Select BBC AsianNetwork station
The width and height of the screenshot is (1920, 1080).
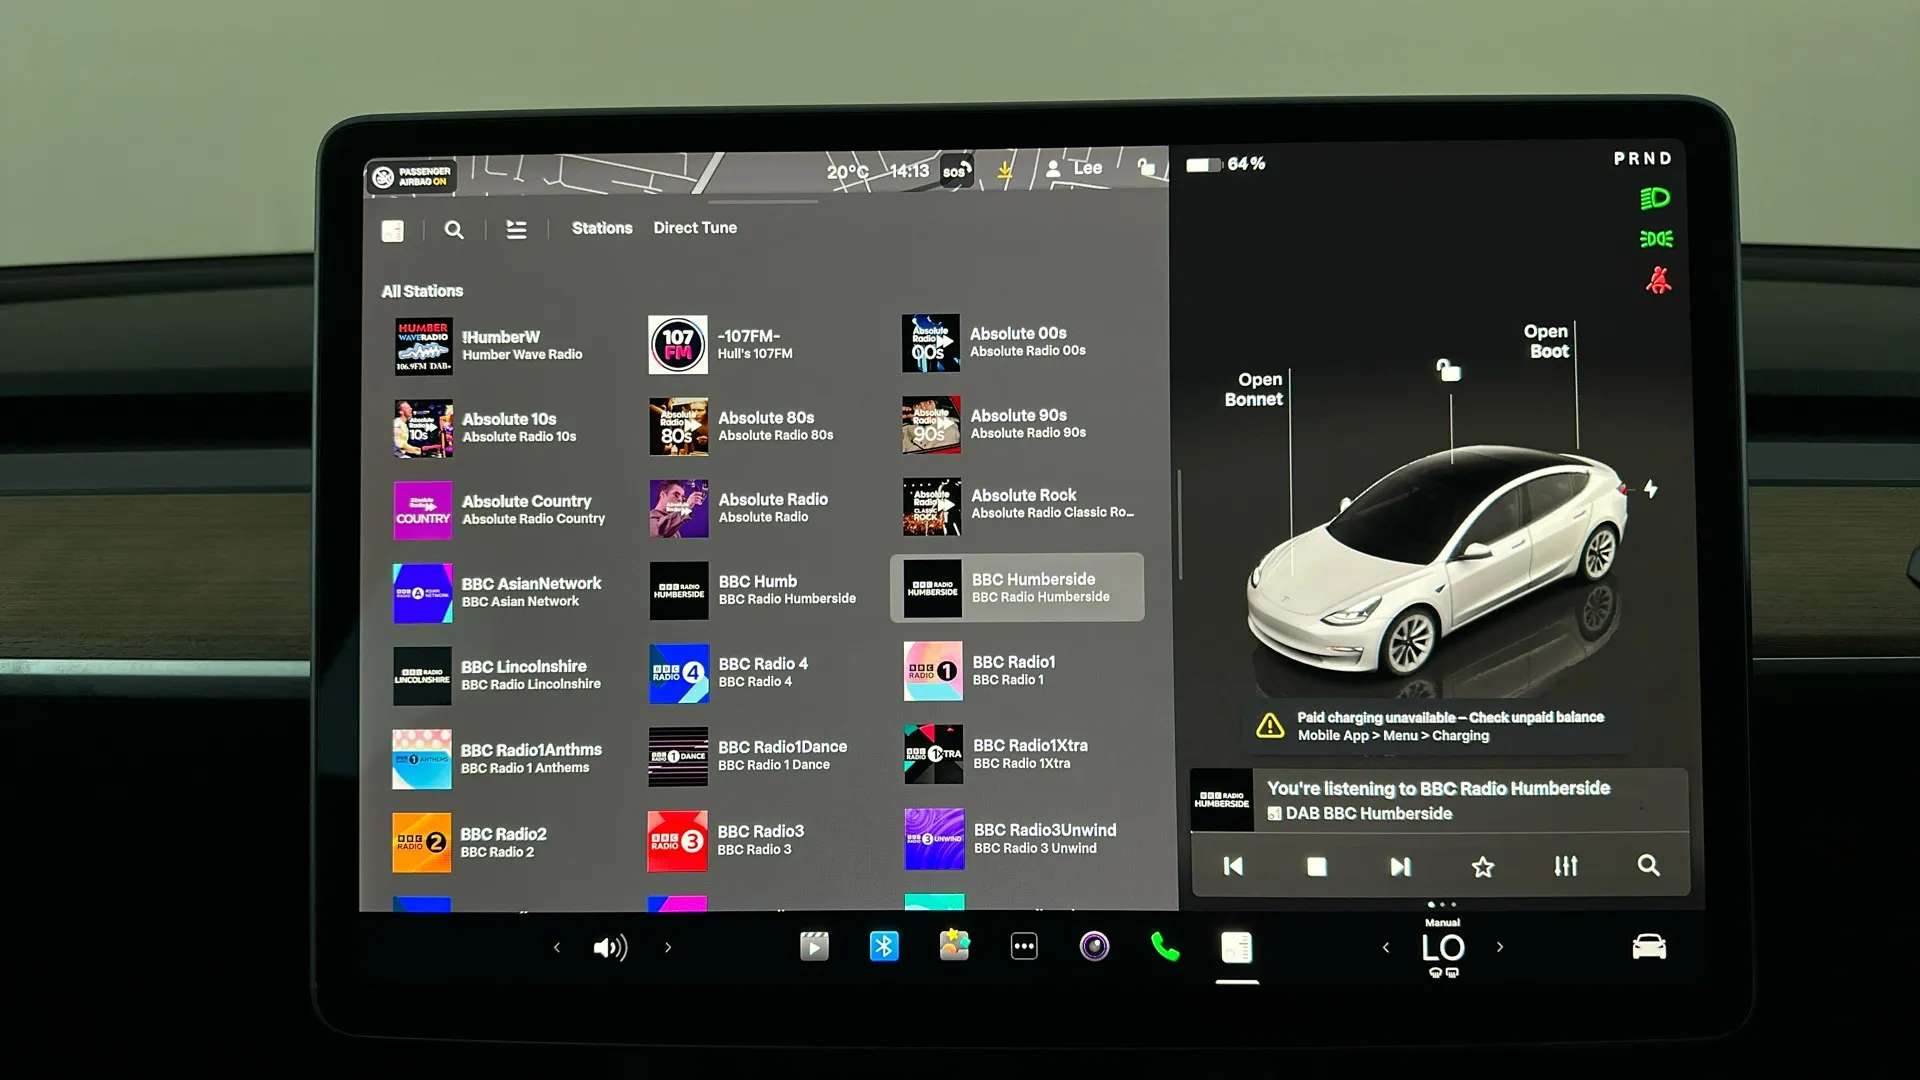pos(500,593)
